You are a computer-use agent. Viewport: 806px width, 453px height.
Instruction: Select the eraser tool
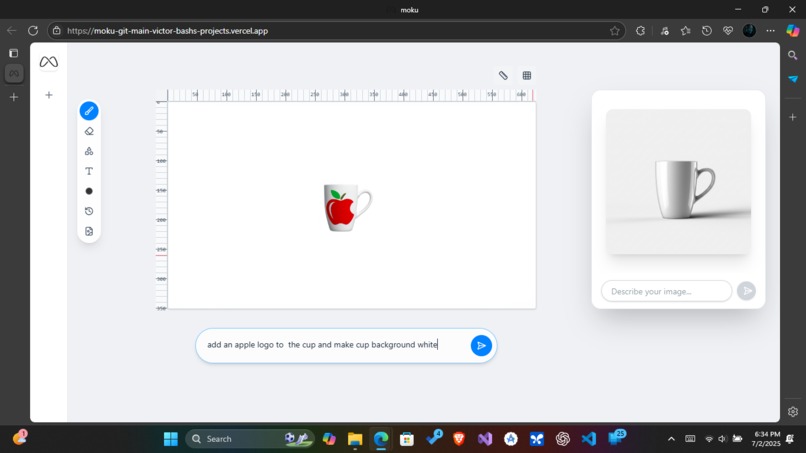[89, 131]
